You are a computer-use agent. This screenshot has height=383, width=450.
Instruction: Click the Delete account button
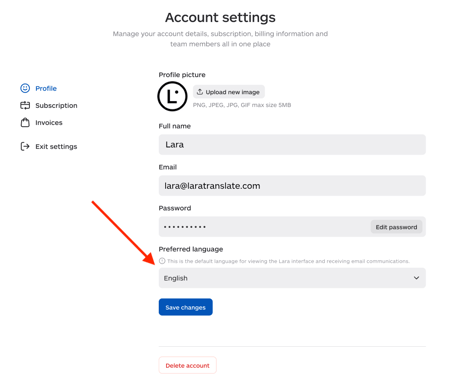(x=188, y=365)
